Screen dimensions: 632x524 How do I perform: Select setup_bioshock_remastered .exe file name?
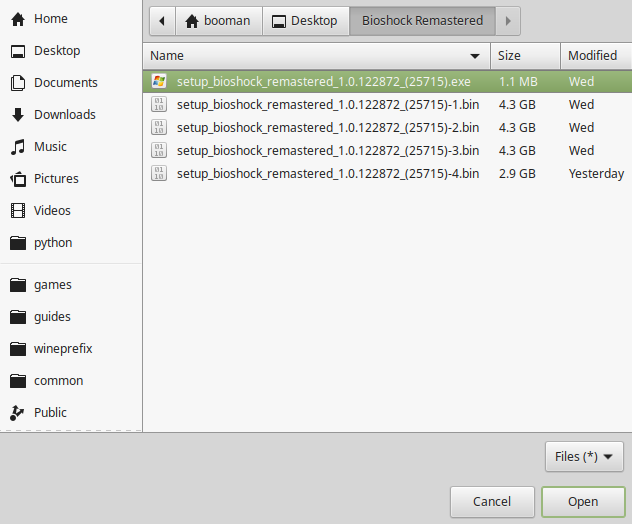click(324, 82)
